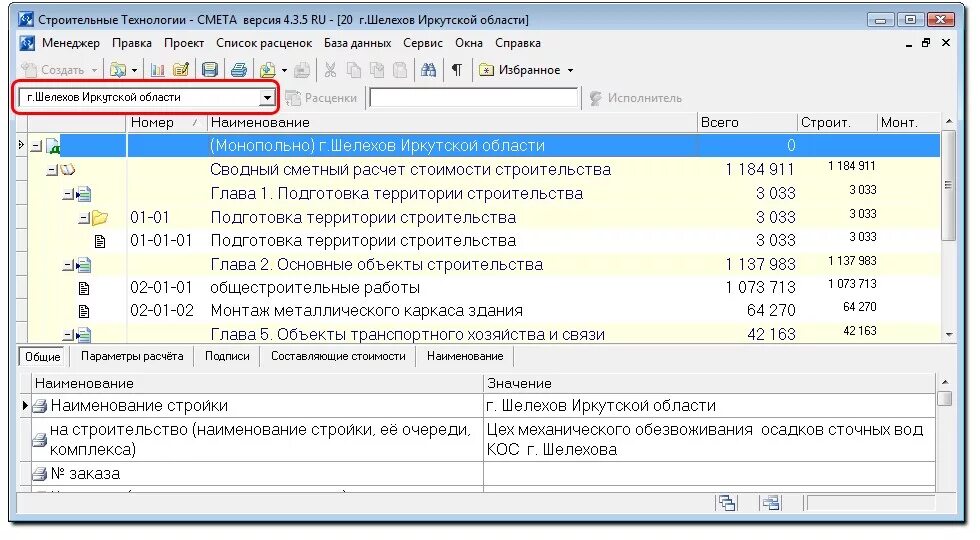This screenshot has height=540, width=980.
Task: Click the document icon in row 02-01-01
Action: tap(84, 288)
